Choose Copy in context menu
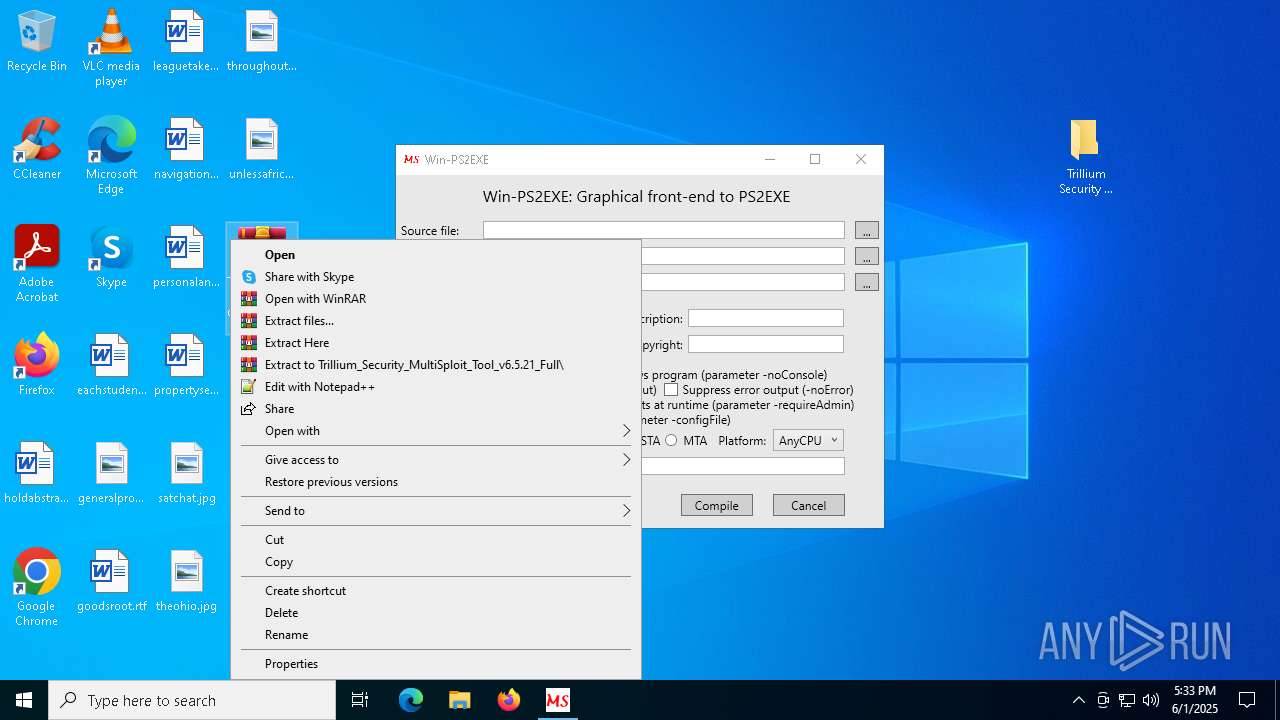 click(x=436, y=562)
